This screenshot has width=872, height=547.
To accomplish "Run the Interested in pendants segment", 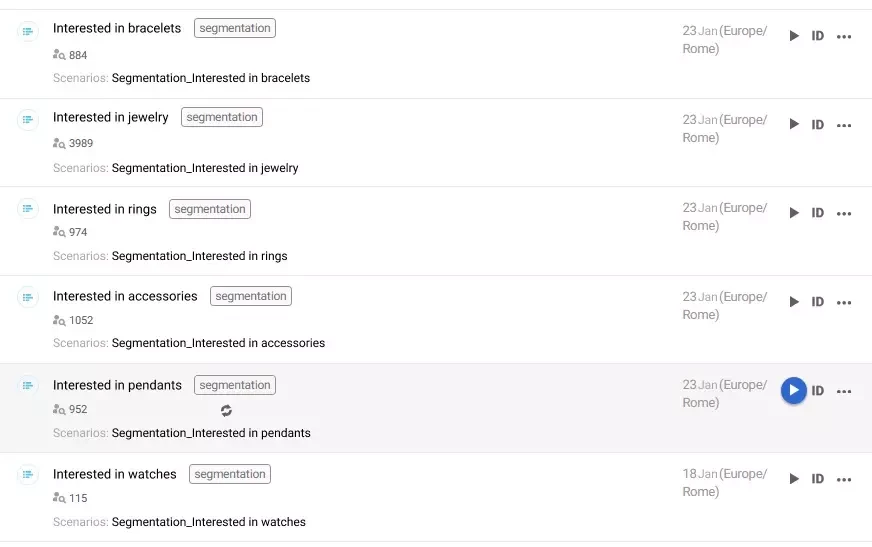I will coord(794,391).
